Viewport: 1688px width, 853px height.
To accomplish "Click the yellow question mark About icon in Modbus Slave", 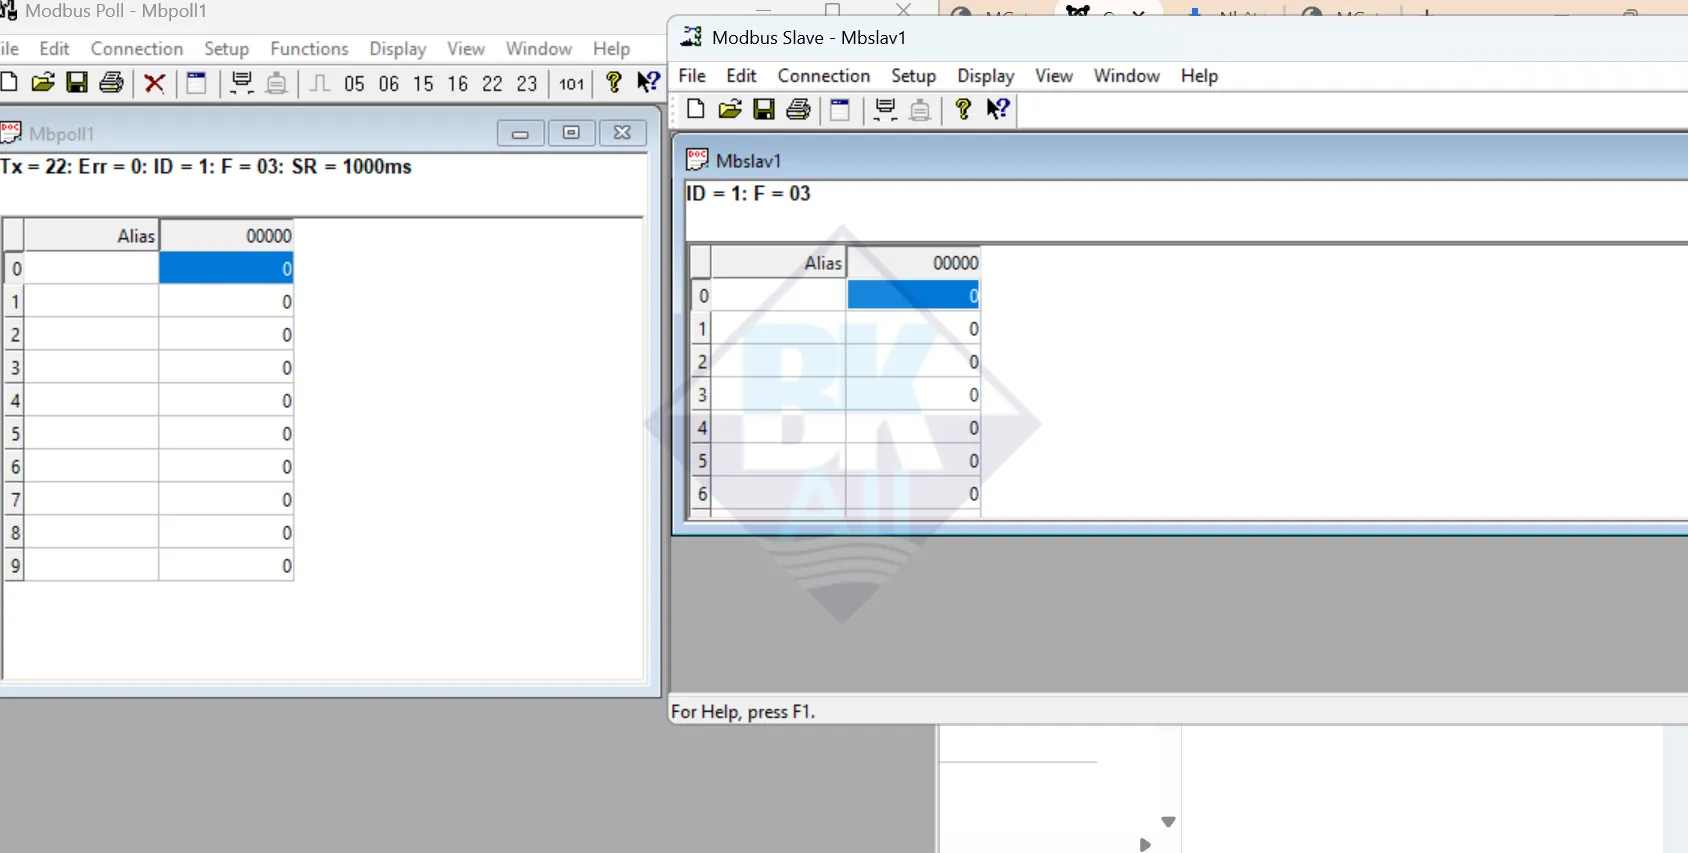I will coord(963,110).
